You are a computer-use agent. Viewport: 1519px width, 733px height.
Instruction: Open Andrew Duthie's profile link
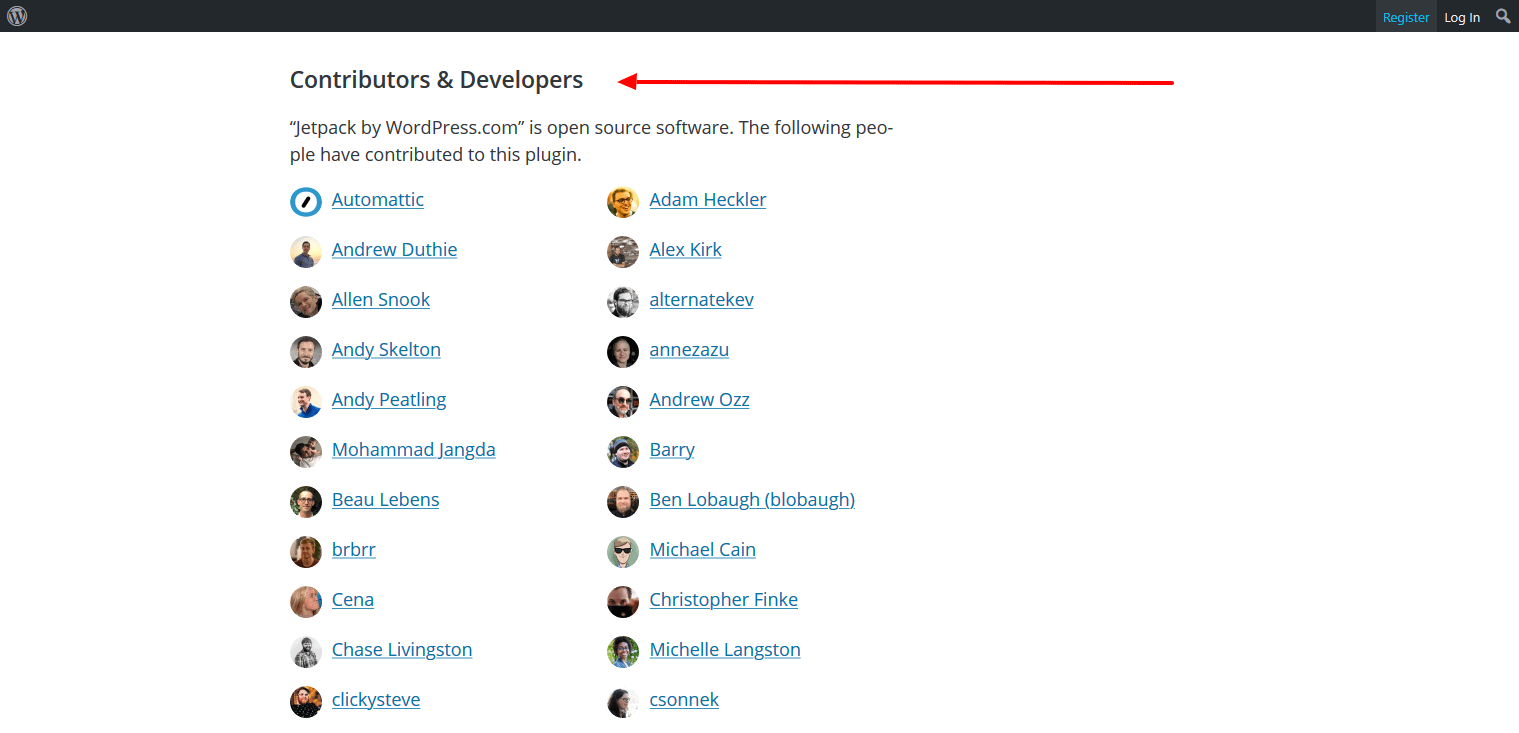[395, 249]
